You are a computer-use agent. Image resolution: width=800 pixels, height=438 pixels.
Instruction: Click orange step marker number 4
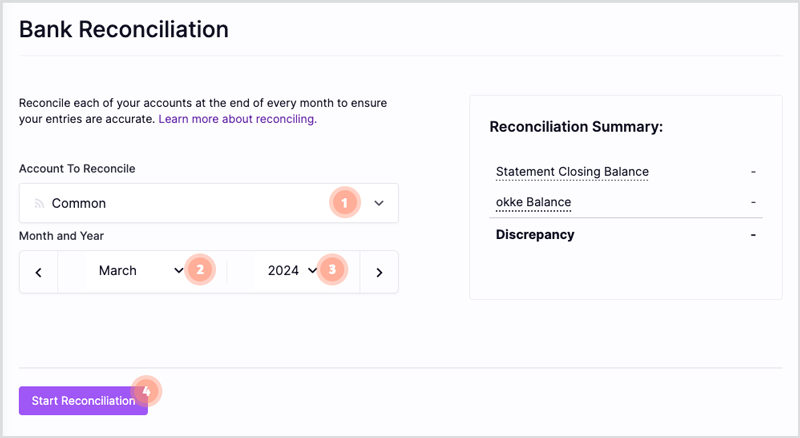(x=146, y=391)
